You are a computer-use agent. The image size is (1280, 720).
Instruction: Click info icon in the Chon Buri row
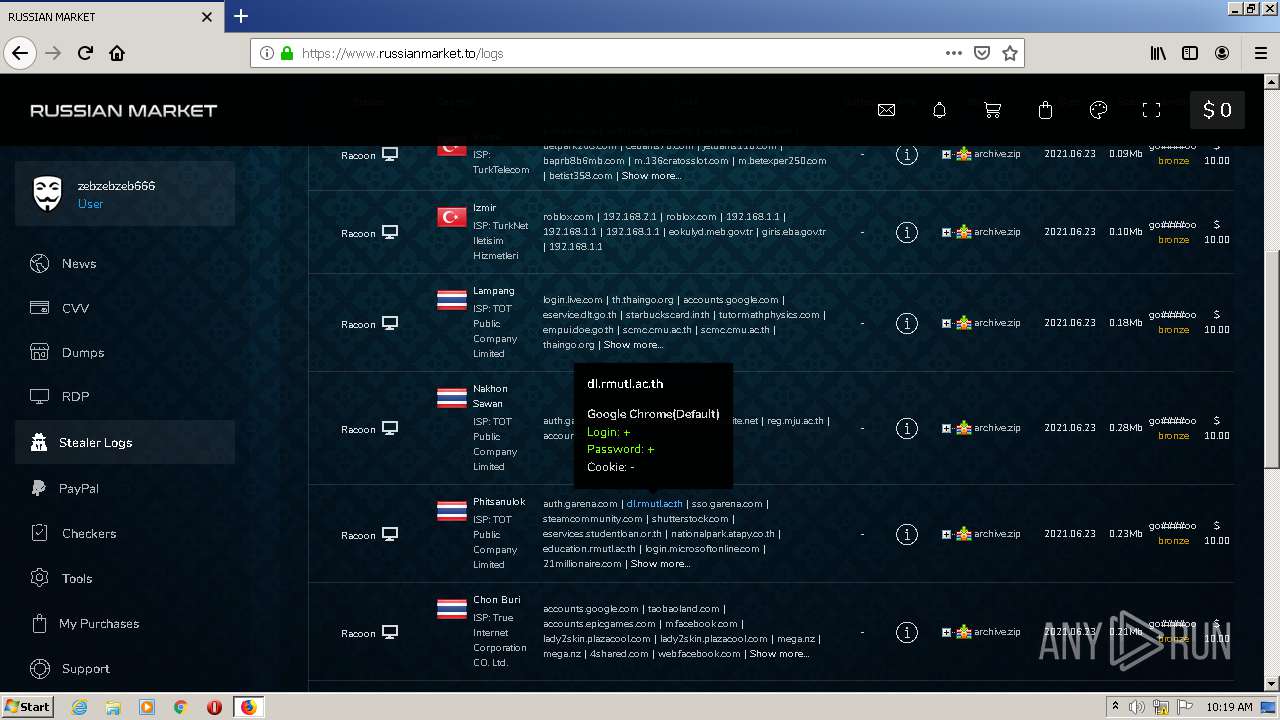coord(906,632)
